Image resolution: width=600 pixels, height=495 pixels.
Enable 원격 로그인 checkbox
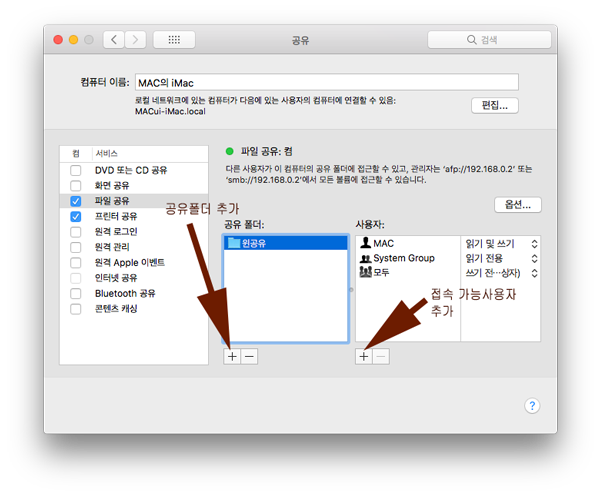76,232
